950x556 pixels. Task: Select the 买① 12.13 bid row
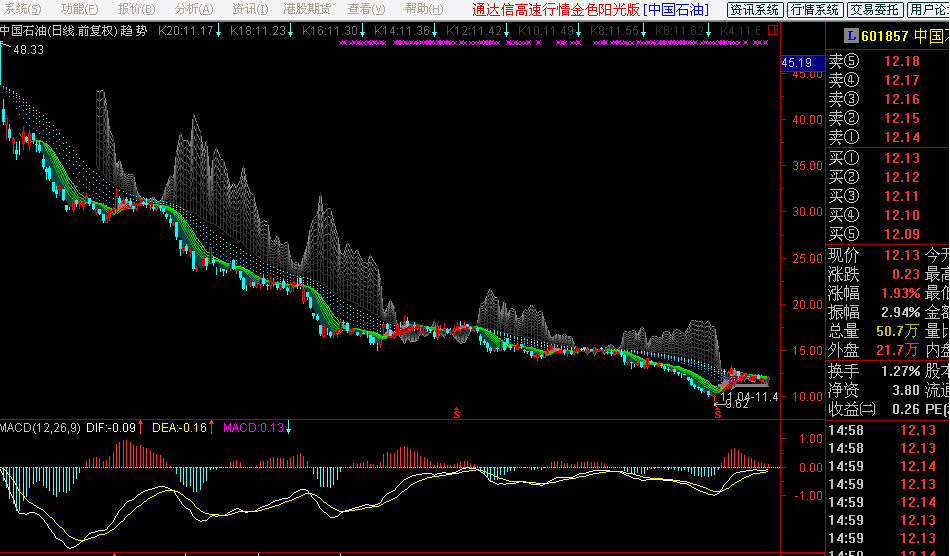888,158
